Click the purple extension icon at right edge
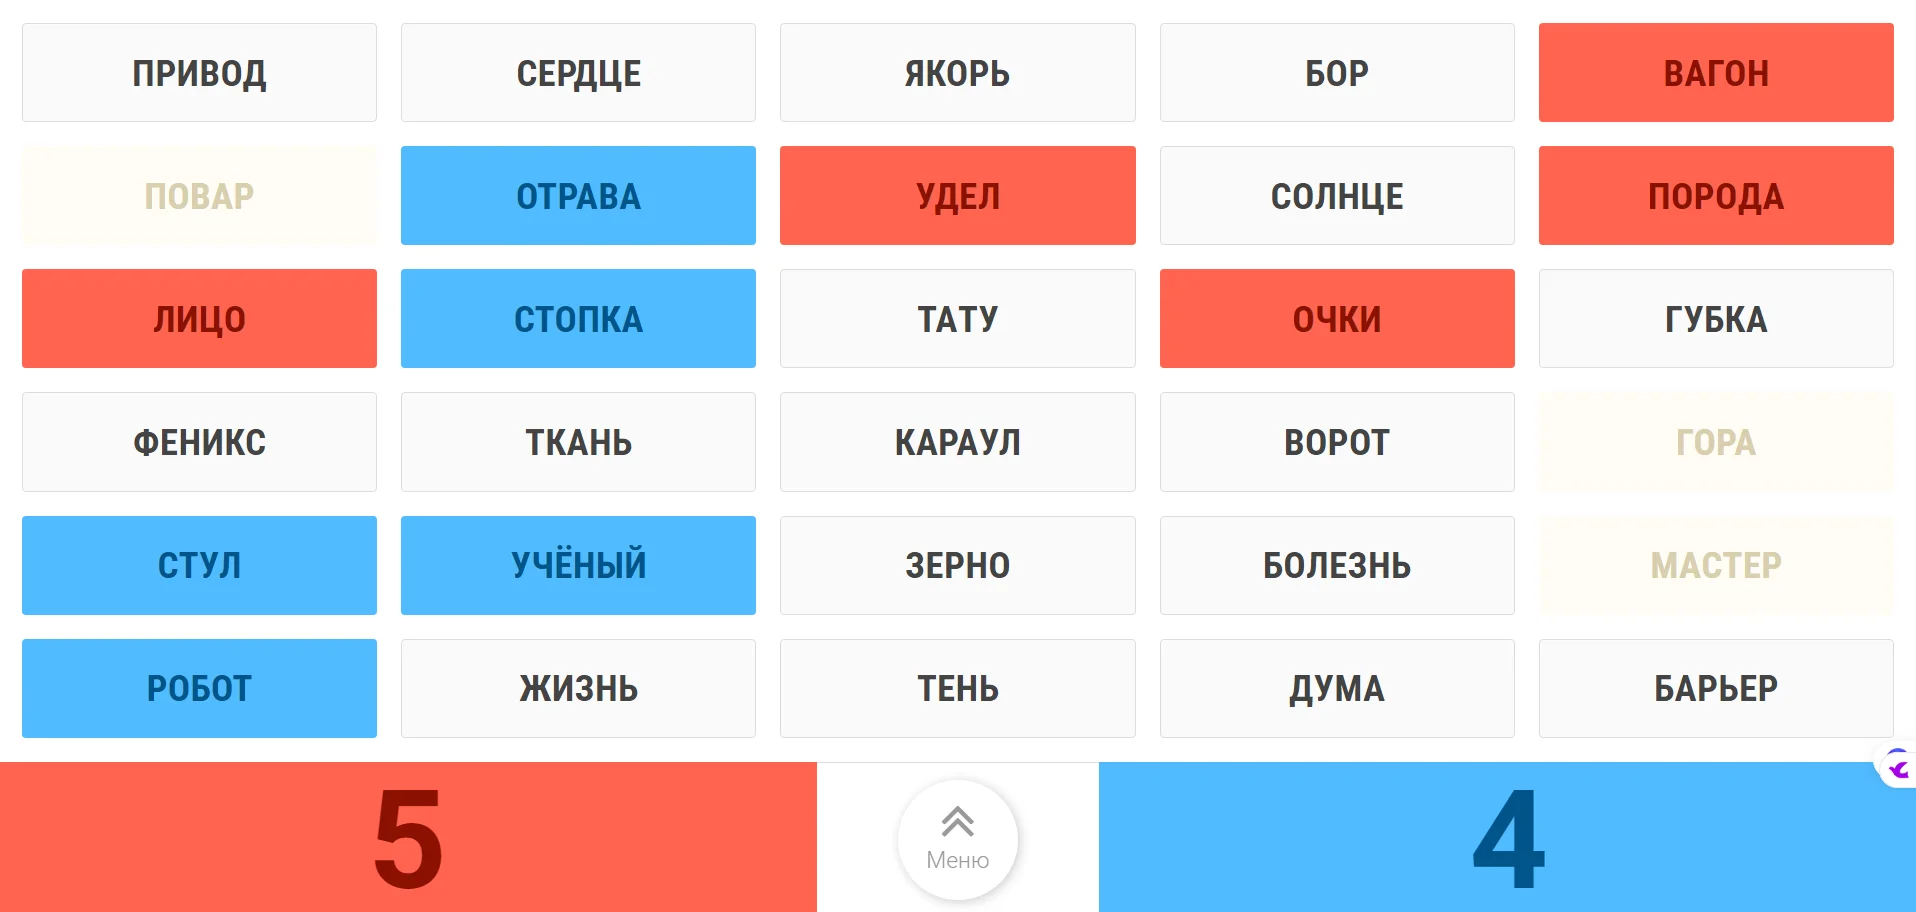Viewport: 1916px width, 912px height. click(x=1899, y=768)
